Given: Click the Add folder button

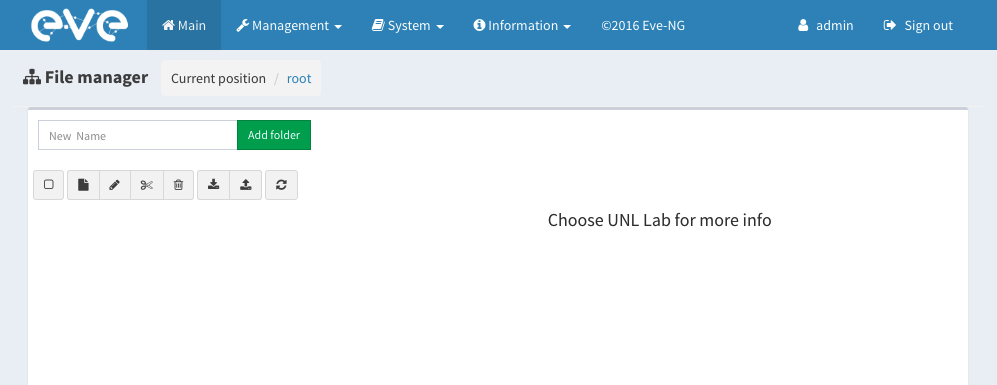Looking at the screenshot, I should click(x=274, y=136).
